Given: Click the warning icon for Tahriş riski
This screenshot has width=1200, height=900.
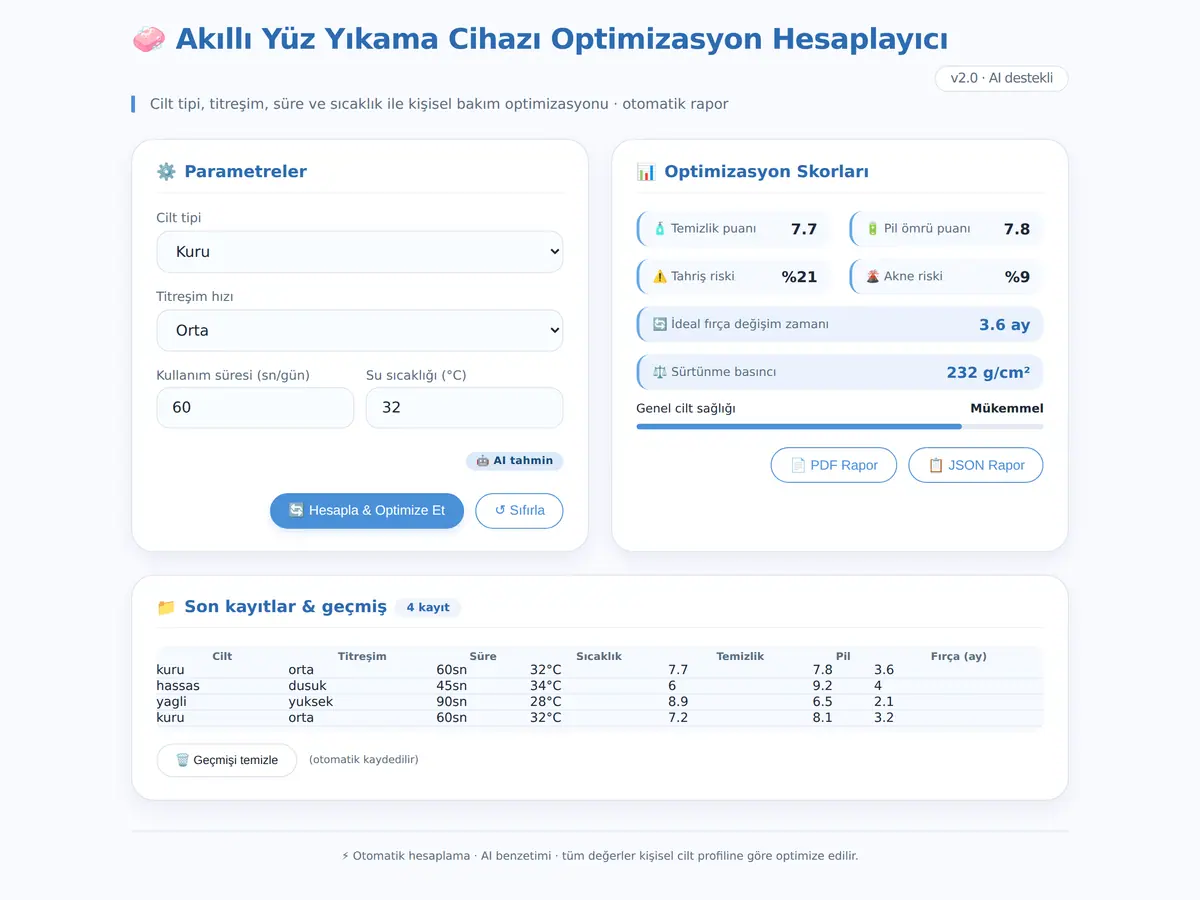Looking at the screenshot, I should point(660,277).
